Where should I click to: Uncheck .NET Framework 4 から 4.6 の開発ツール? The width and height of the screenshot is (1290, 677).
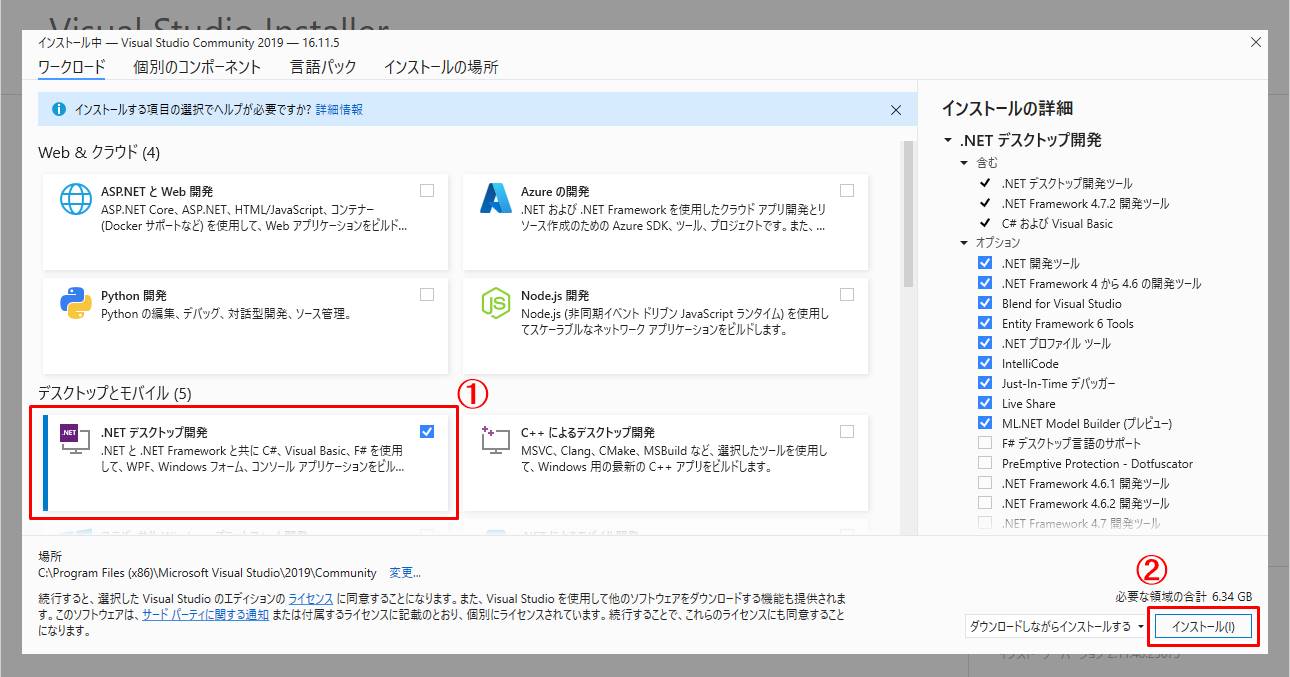pos(985,283)
